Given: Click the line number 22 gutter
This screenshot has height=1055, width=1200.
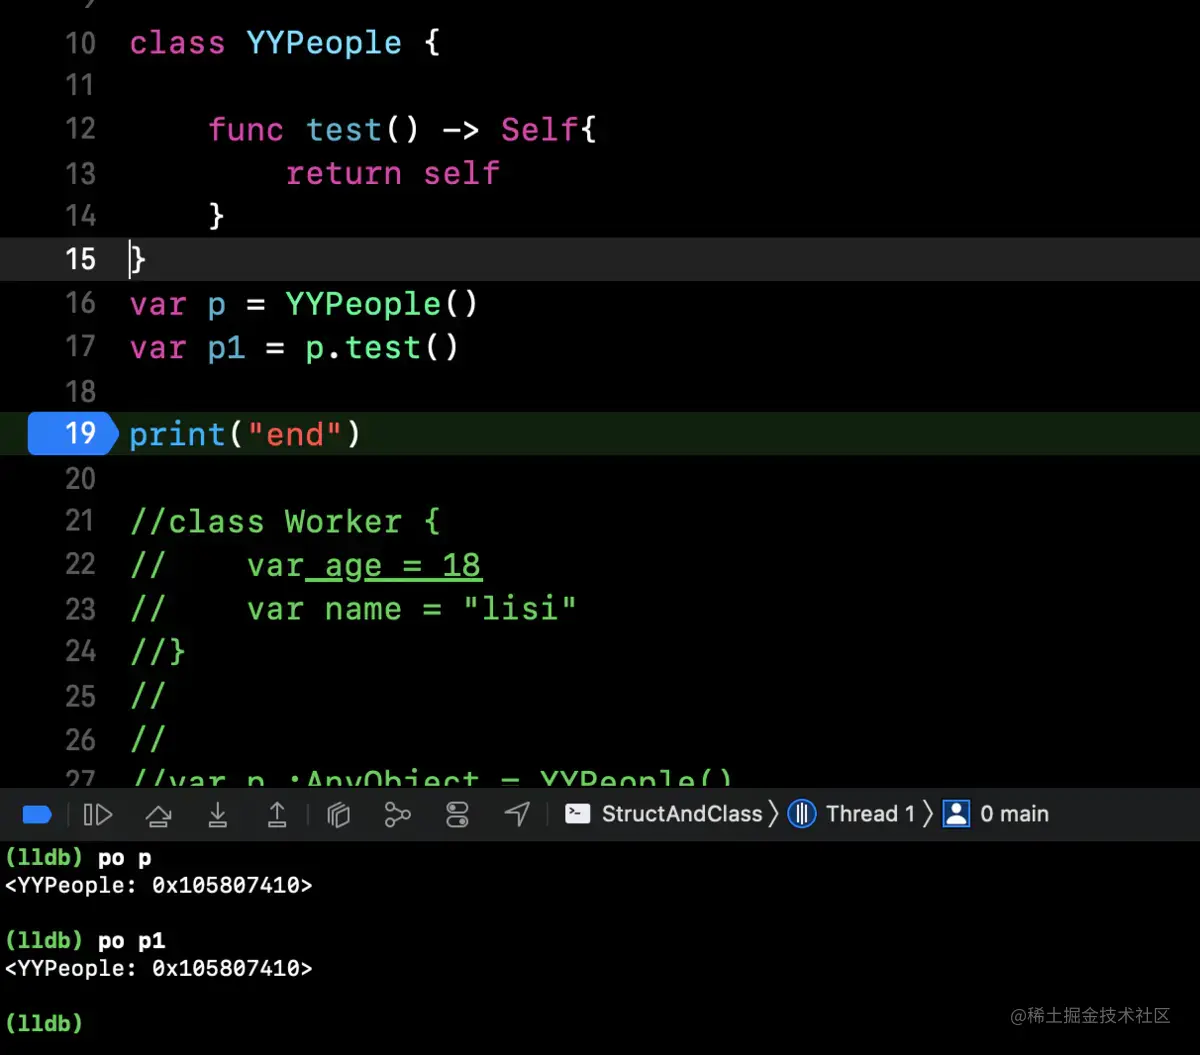Looking at the screenshot, I should pyautogui.click(x=80, y=564).
